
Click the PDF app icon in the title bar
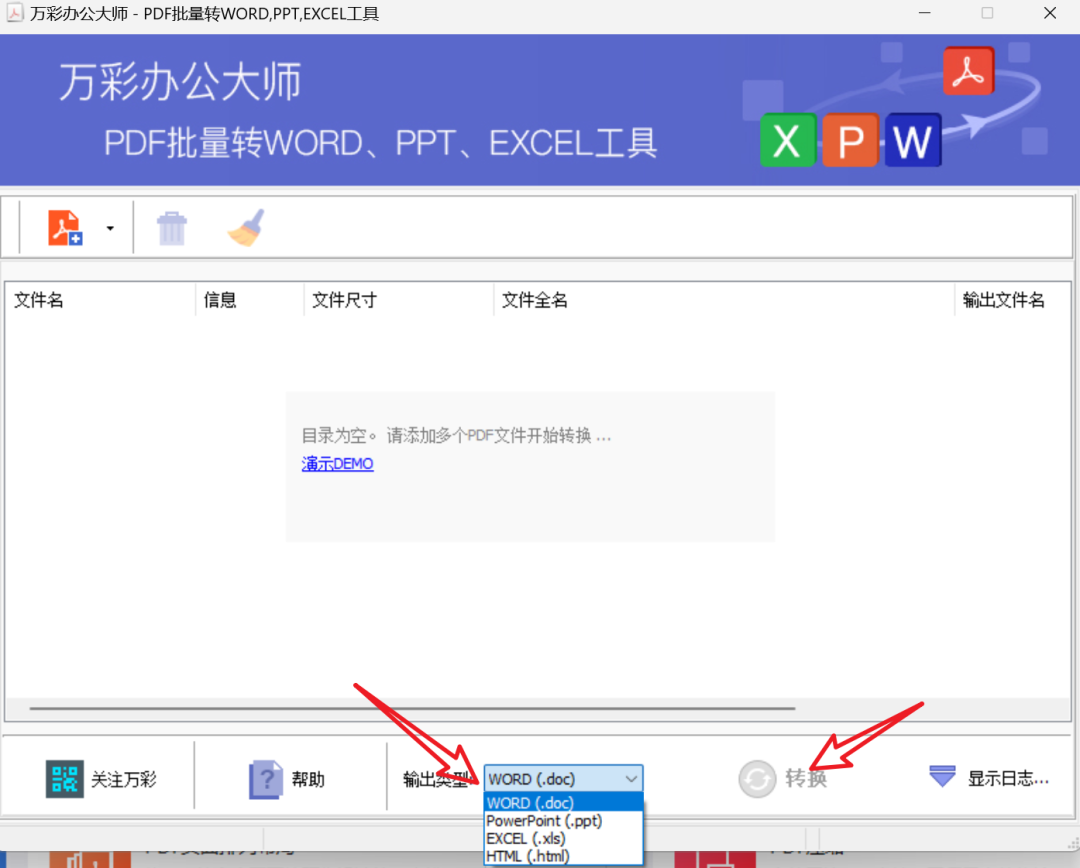pos(15,13)
